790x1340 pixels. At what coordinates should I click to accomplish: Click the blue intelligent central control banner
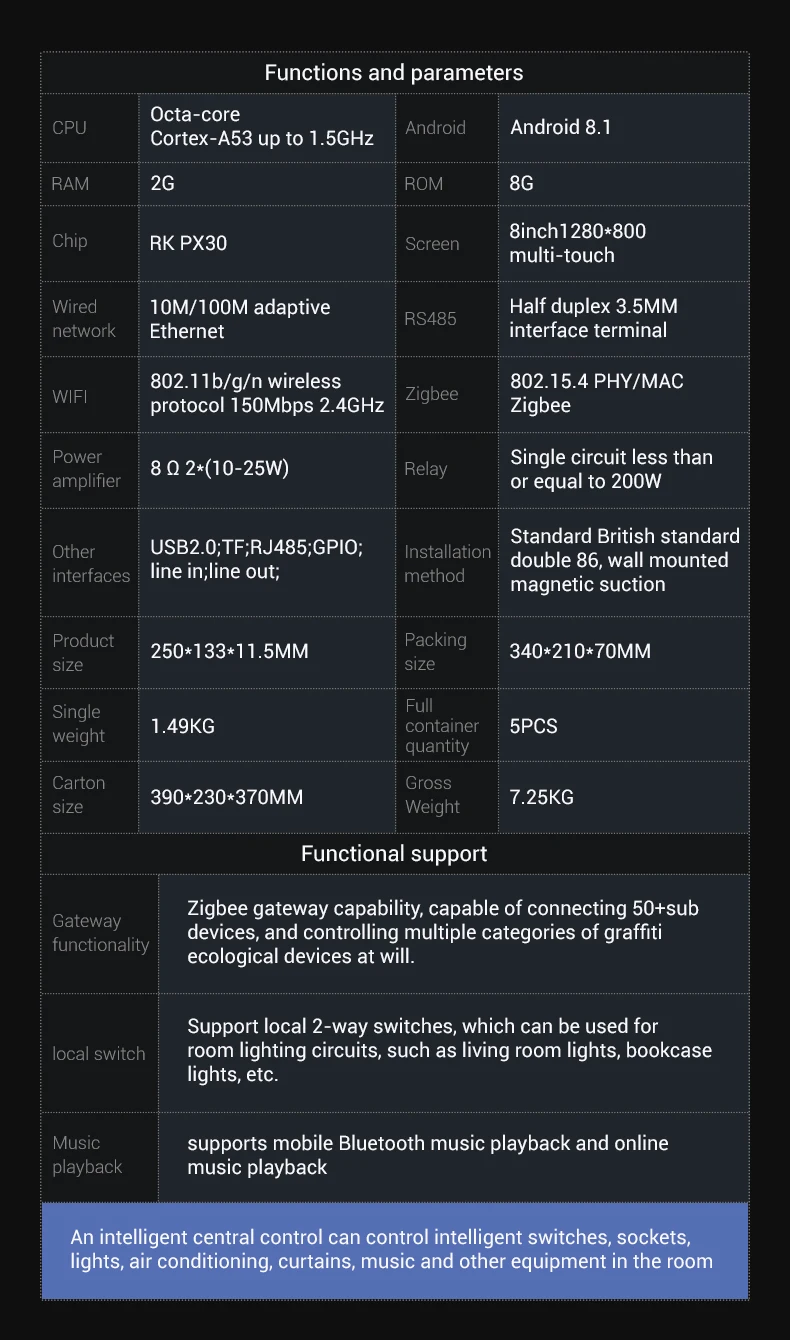click(394, 1250)
